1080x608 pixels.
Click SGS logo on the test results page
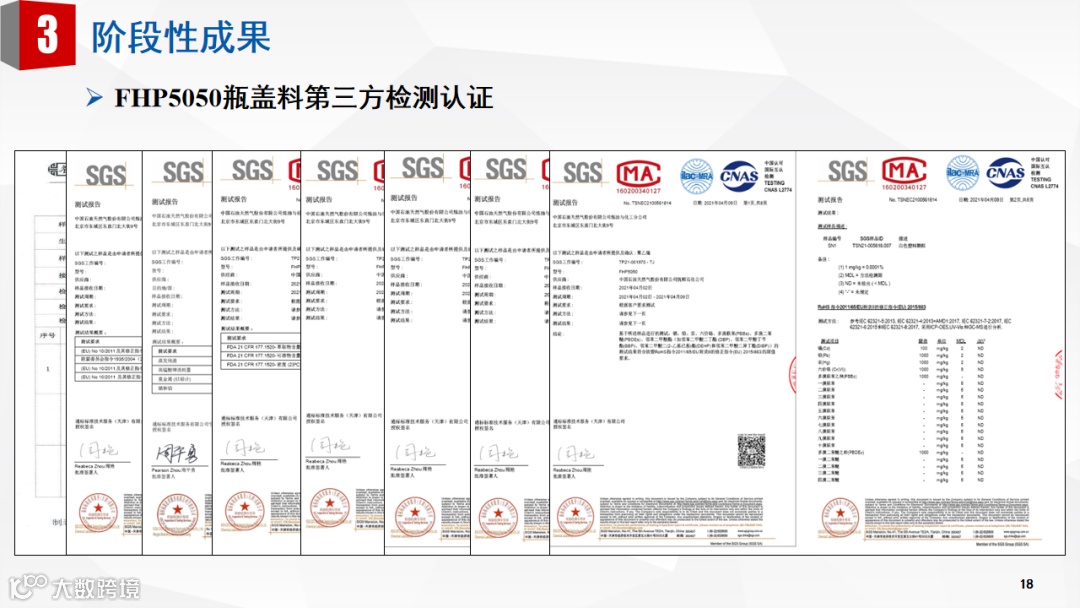[x=848, y=171]
